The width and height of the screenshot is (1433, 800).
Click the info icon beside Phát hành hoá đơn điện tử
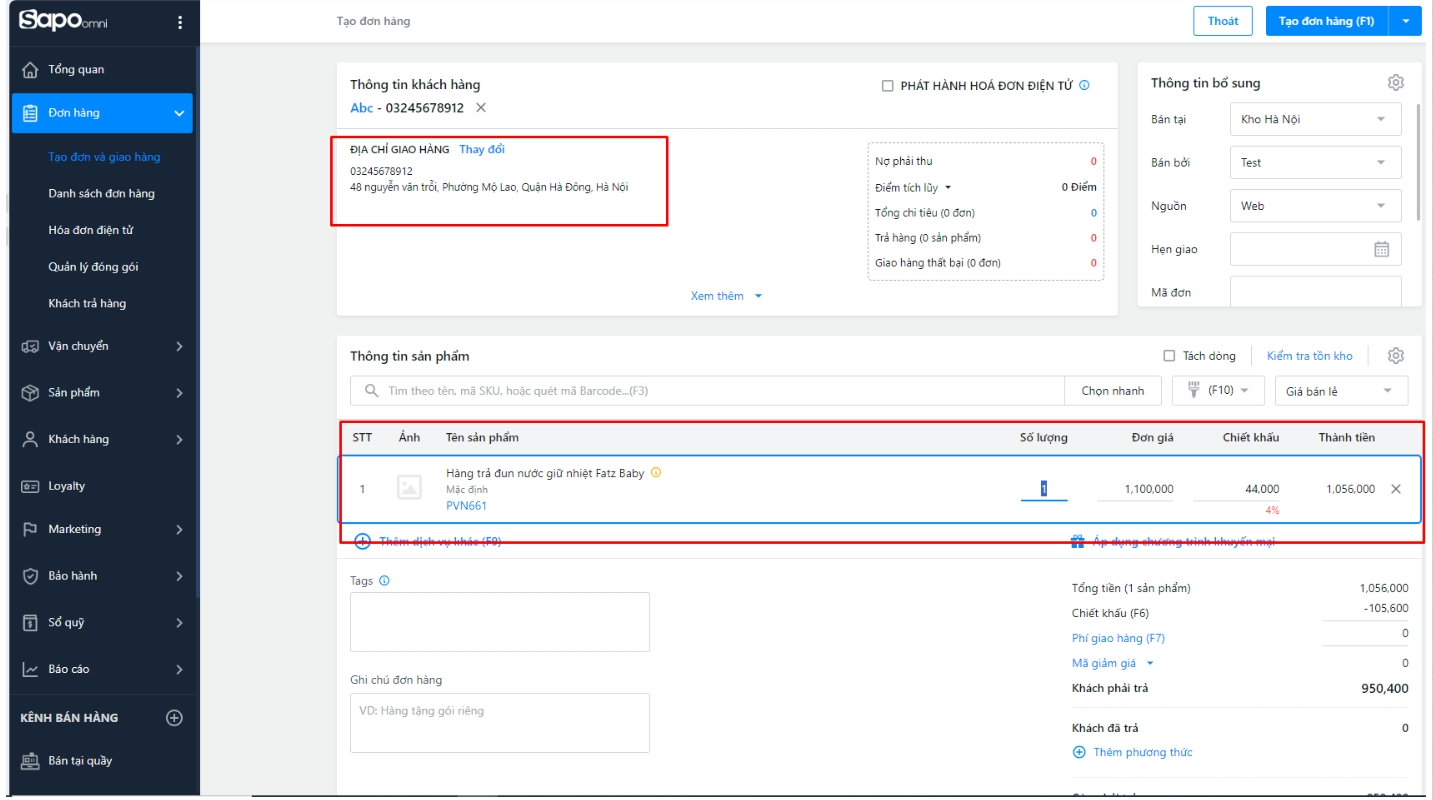tap(1084, 86)
